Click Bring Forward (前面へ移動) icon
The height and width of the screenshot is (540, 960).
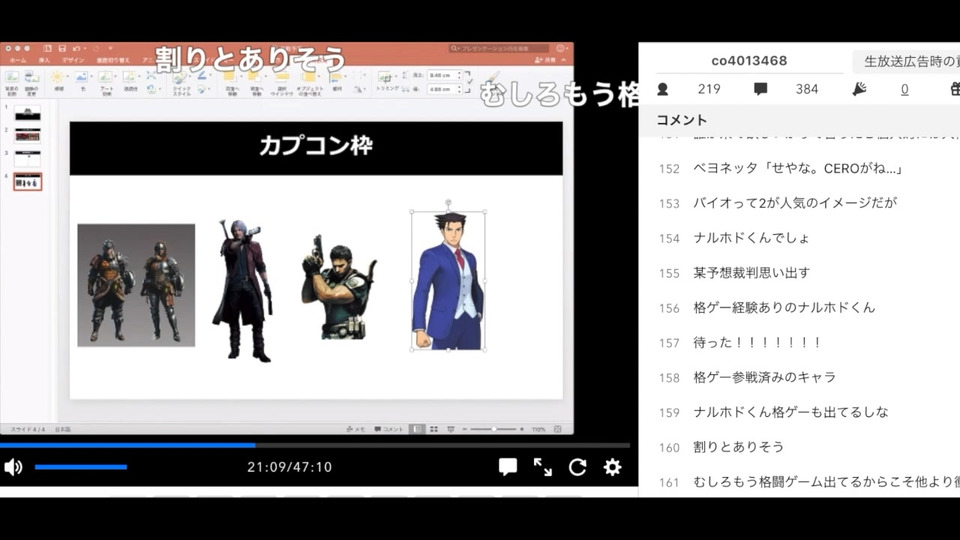pyautogui.click(x=230, y=77)
